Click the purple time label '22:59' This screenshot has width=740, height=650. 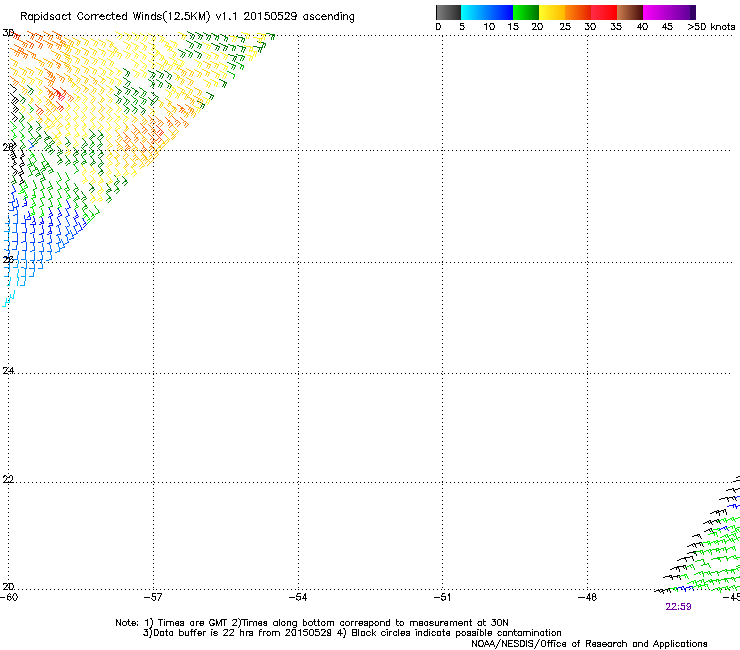tap(678, 607)
